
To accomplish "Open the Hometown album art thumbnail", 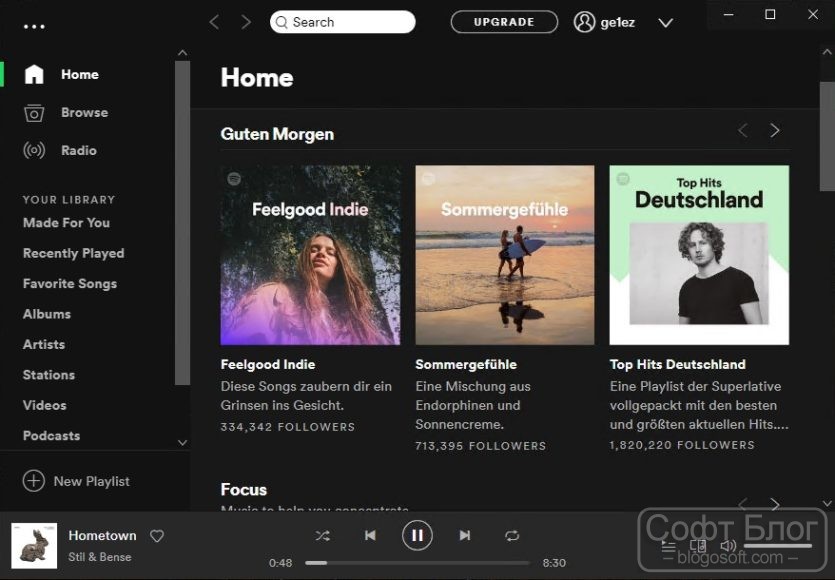I will pos(34,546).
